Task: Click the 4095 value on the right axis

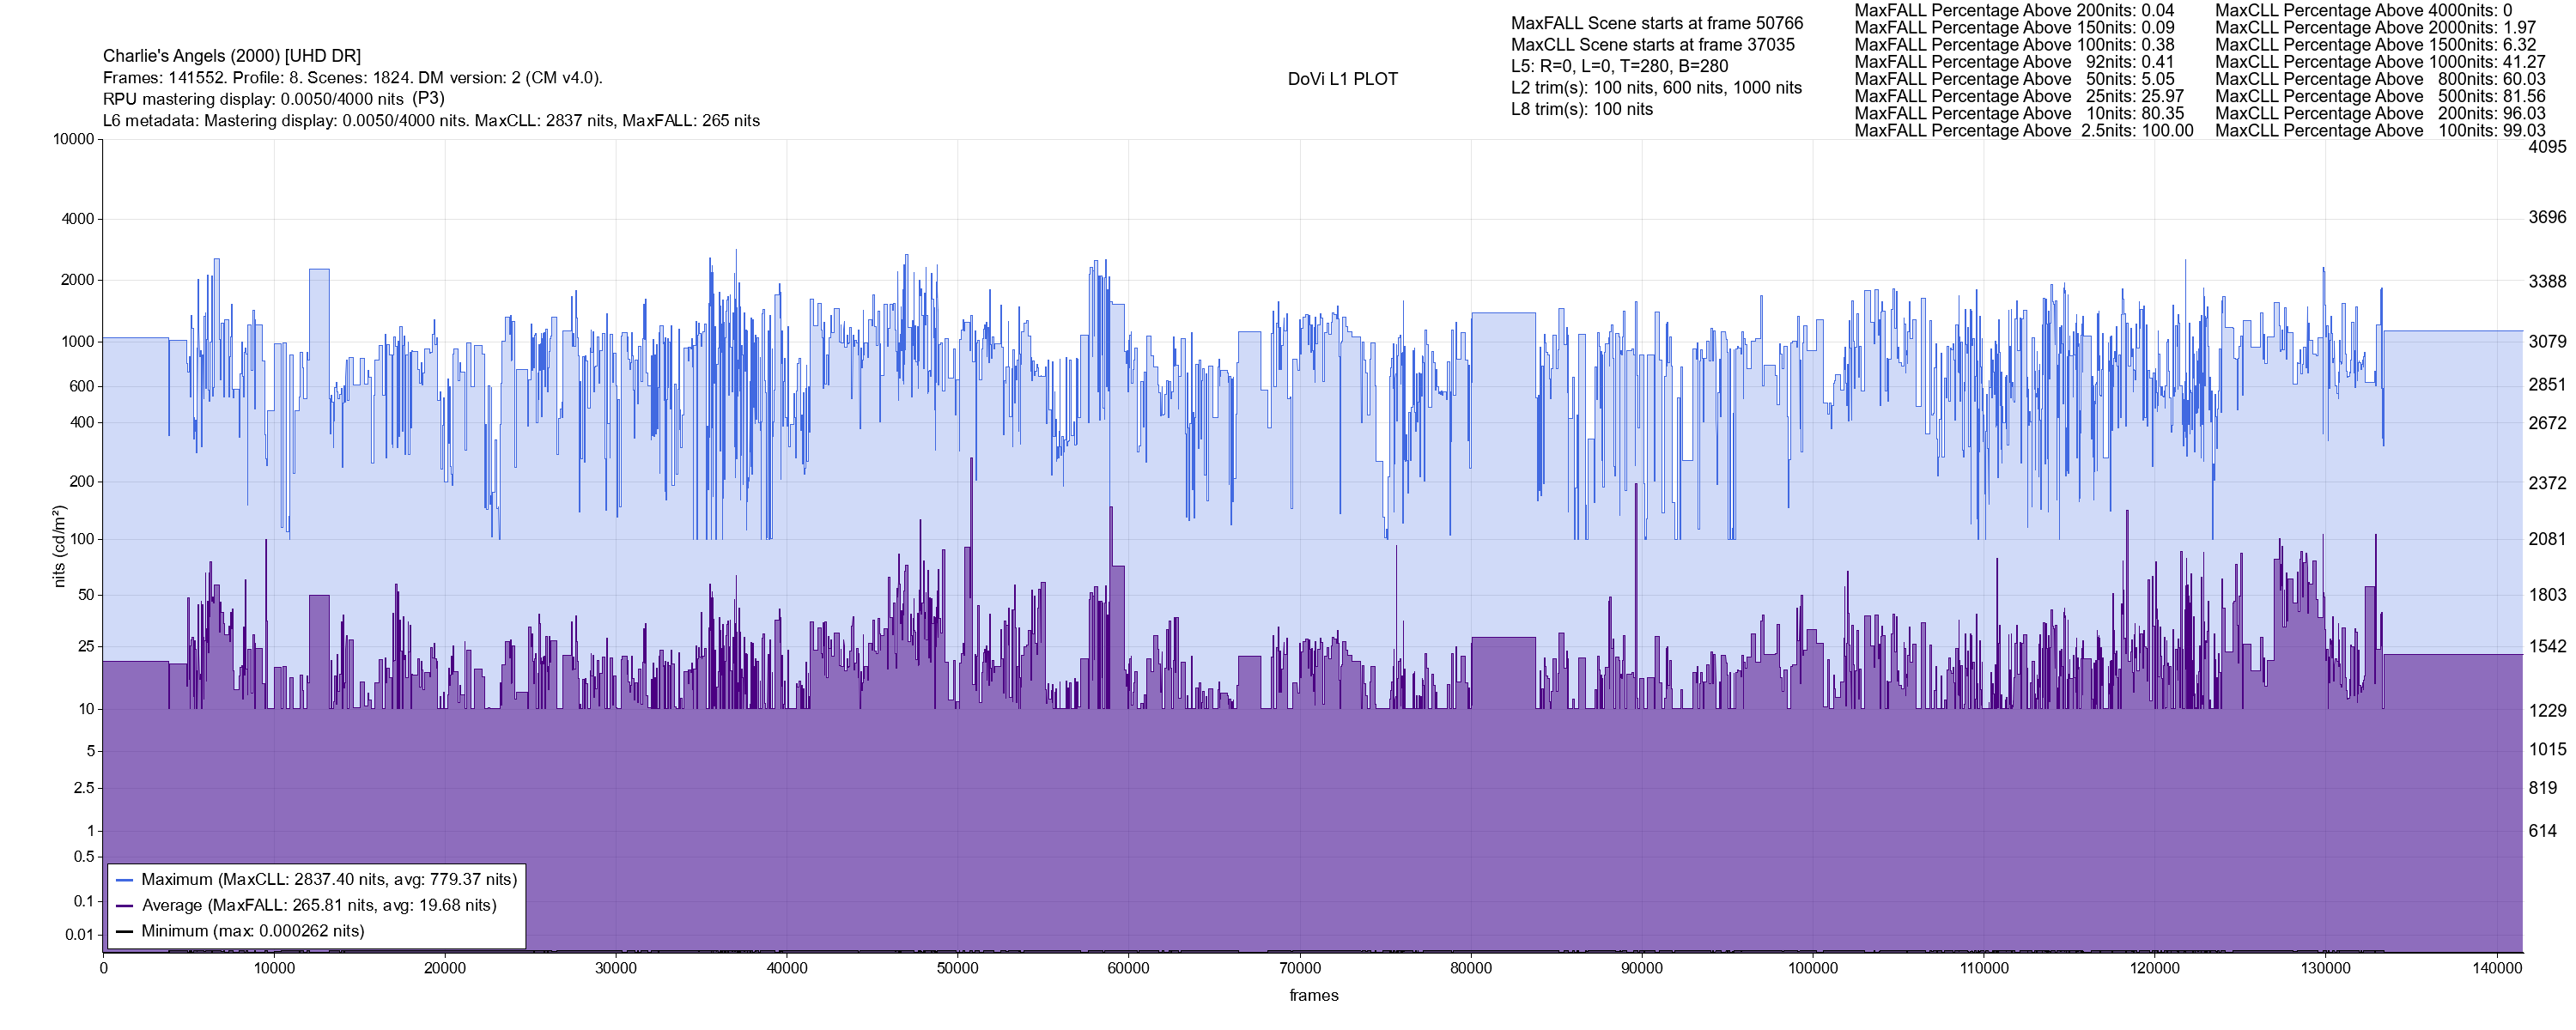Action: coord(2546,147)
